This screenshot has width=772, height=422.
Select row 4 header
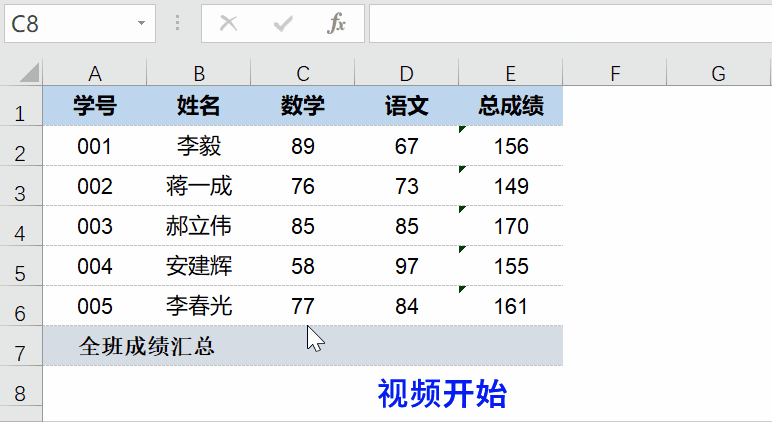pyautogui.click(x=21, y=226)
